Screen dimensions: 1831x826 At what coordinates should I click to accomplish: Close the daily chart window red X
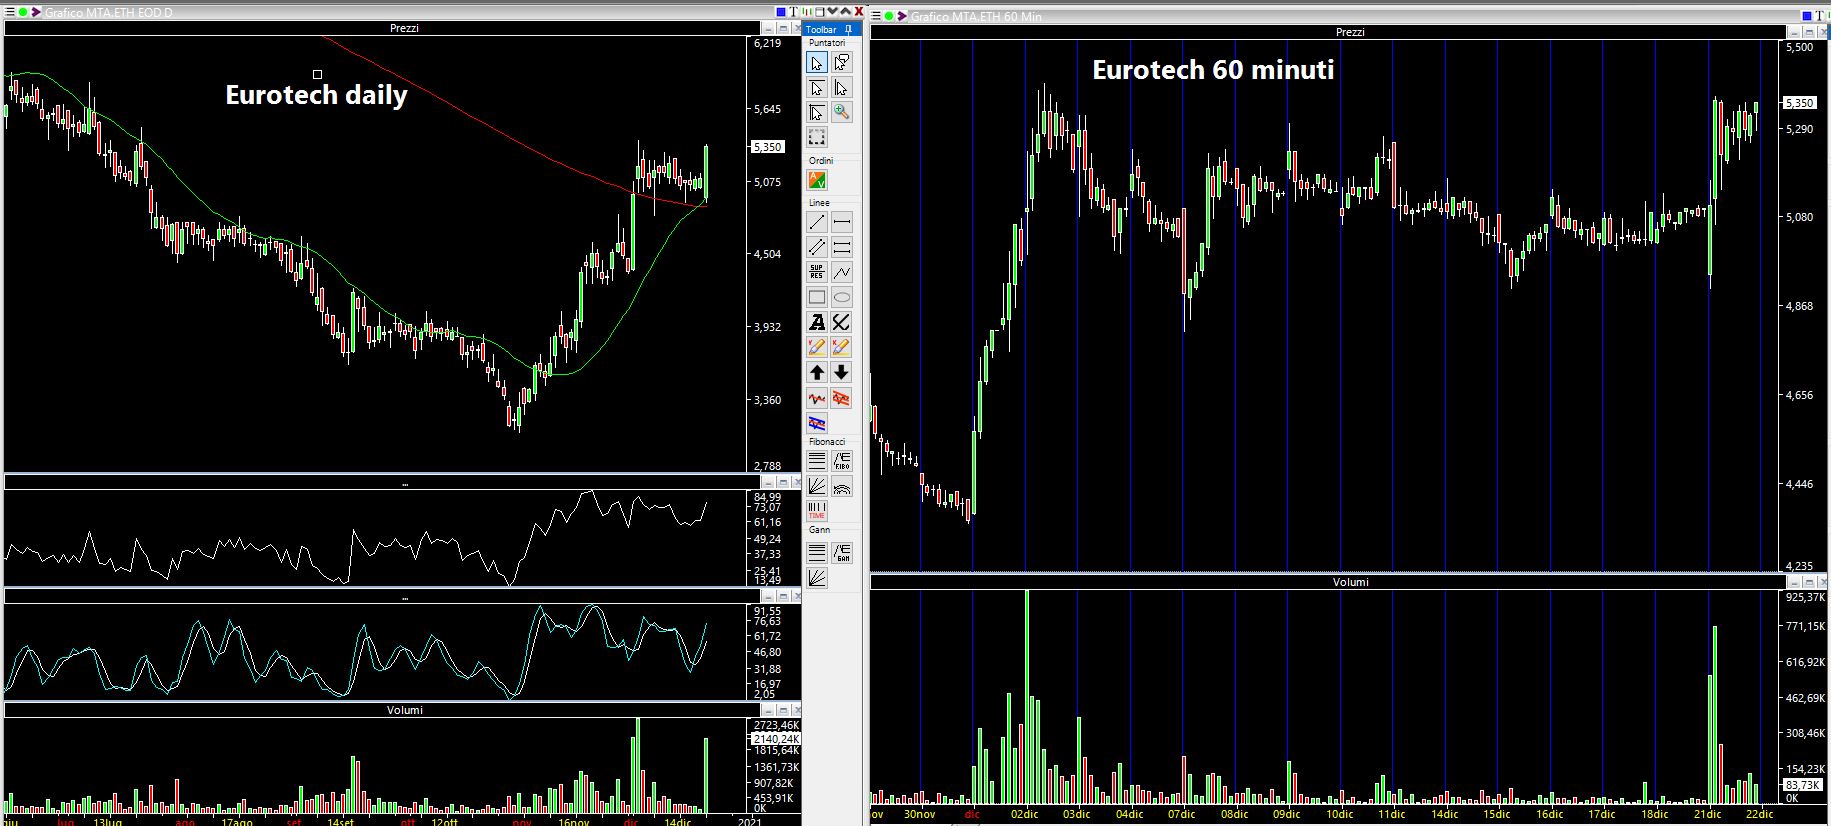click(859, 12)
